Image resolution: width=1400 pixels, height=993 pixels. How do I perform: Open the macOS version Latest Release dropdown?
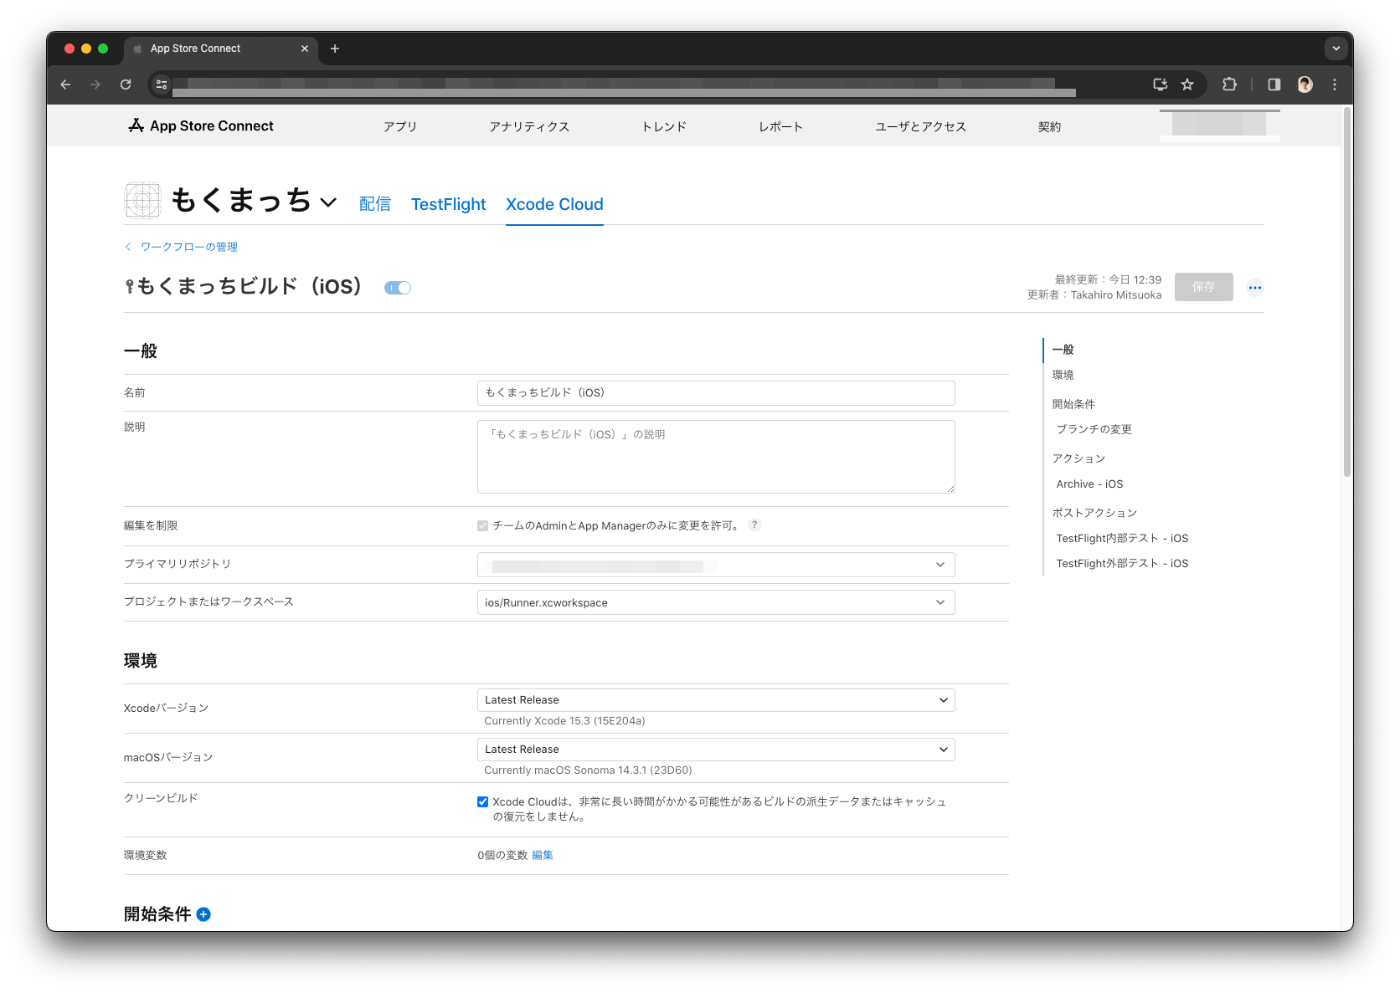point(716,749)
